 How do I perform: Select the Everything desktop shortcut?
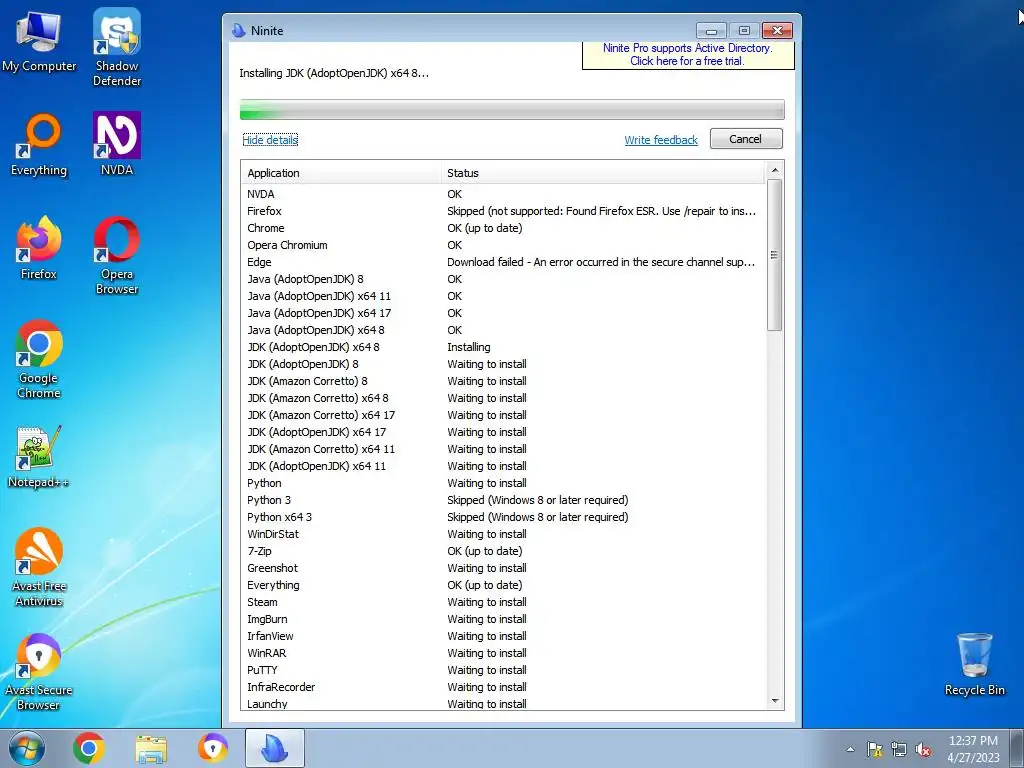39,145
